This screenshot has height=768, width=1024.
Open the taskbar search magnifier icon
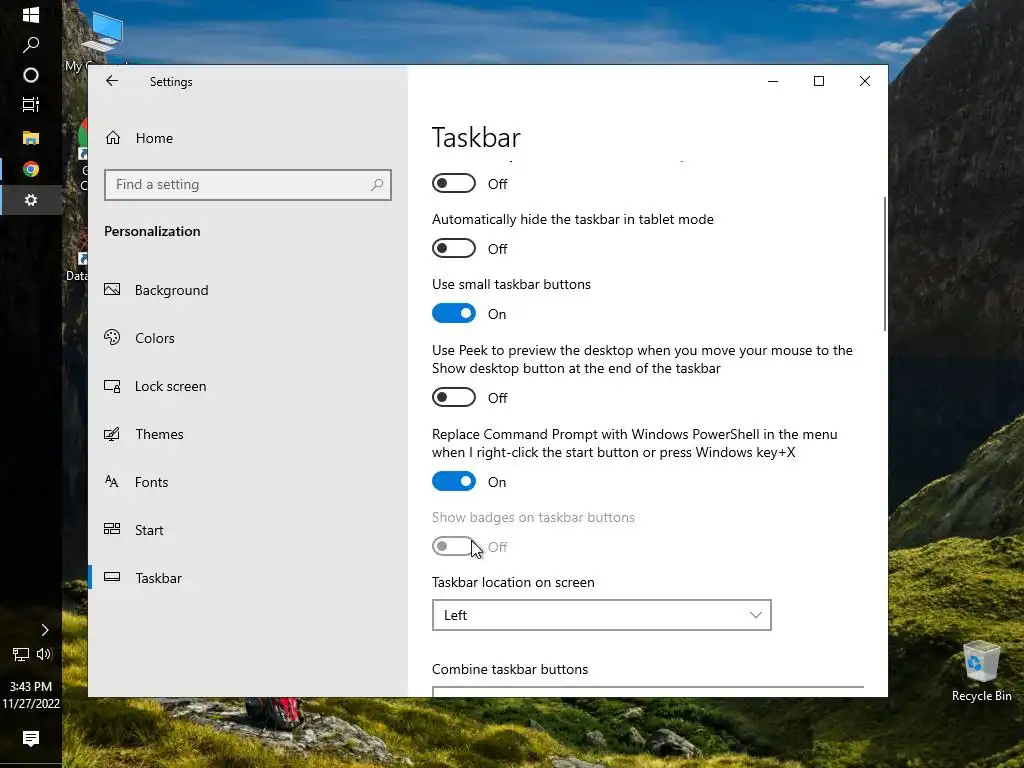(31, 44)
